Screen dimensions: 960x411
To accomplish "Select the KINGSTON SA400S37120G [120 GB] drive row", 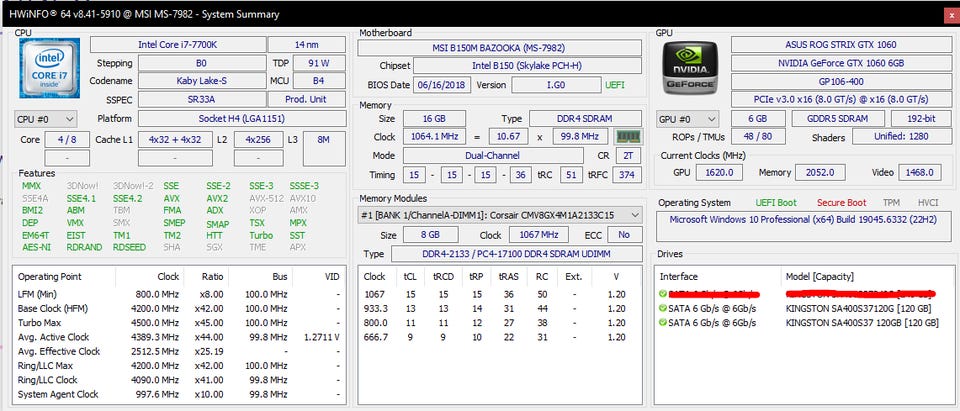I will click(804, 309).
